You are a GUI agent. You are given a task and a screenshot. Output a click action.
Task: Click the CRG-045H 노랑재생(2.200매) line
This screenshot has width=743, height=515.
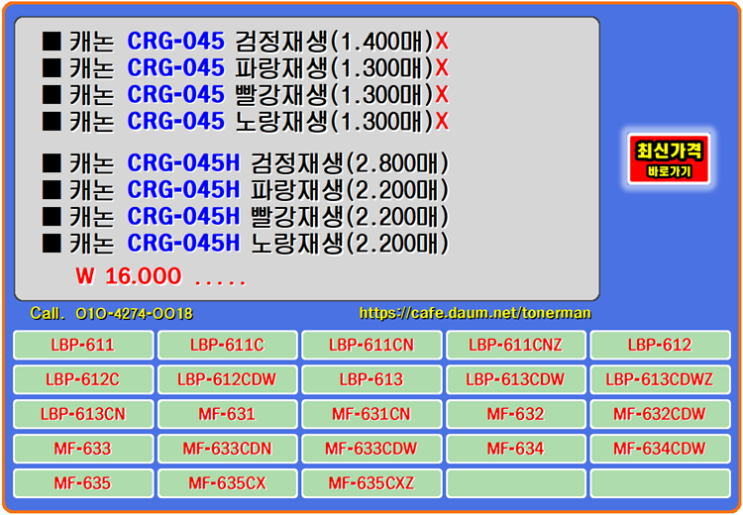tap(245, 244)
